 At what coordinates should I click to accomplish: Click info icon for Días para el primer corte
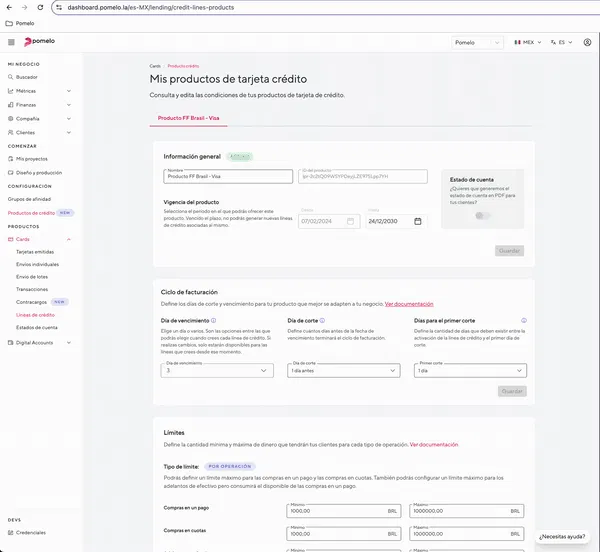pos(524,321)
